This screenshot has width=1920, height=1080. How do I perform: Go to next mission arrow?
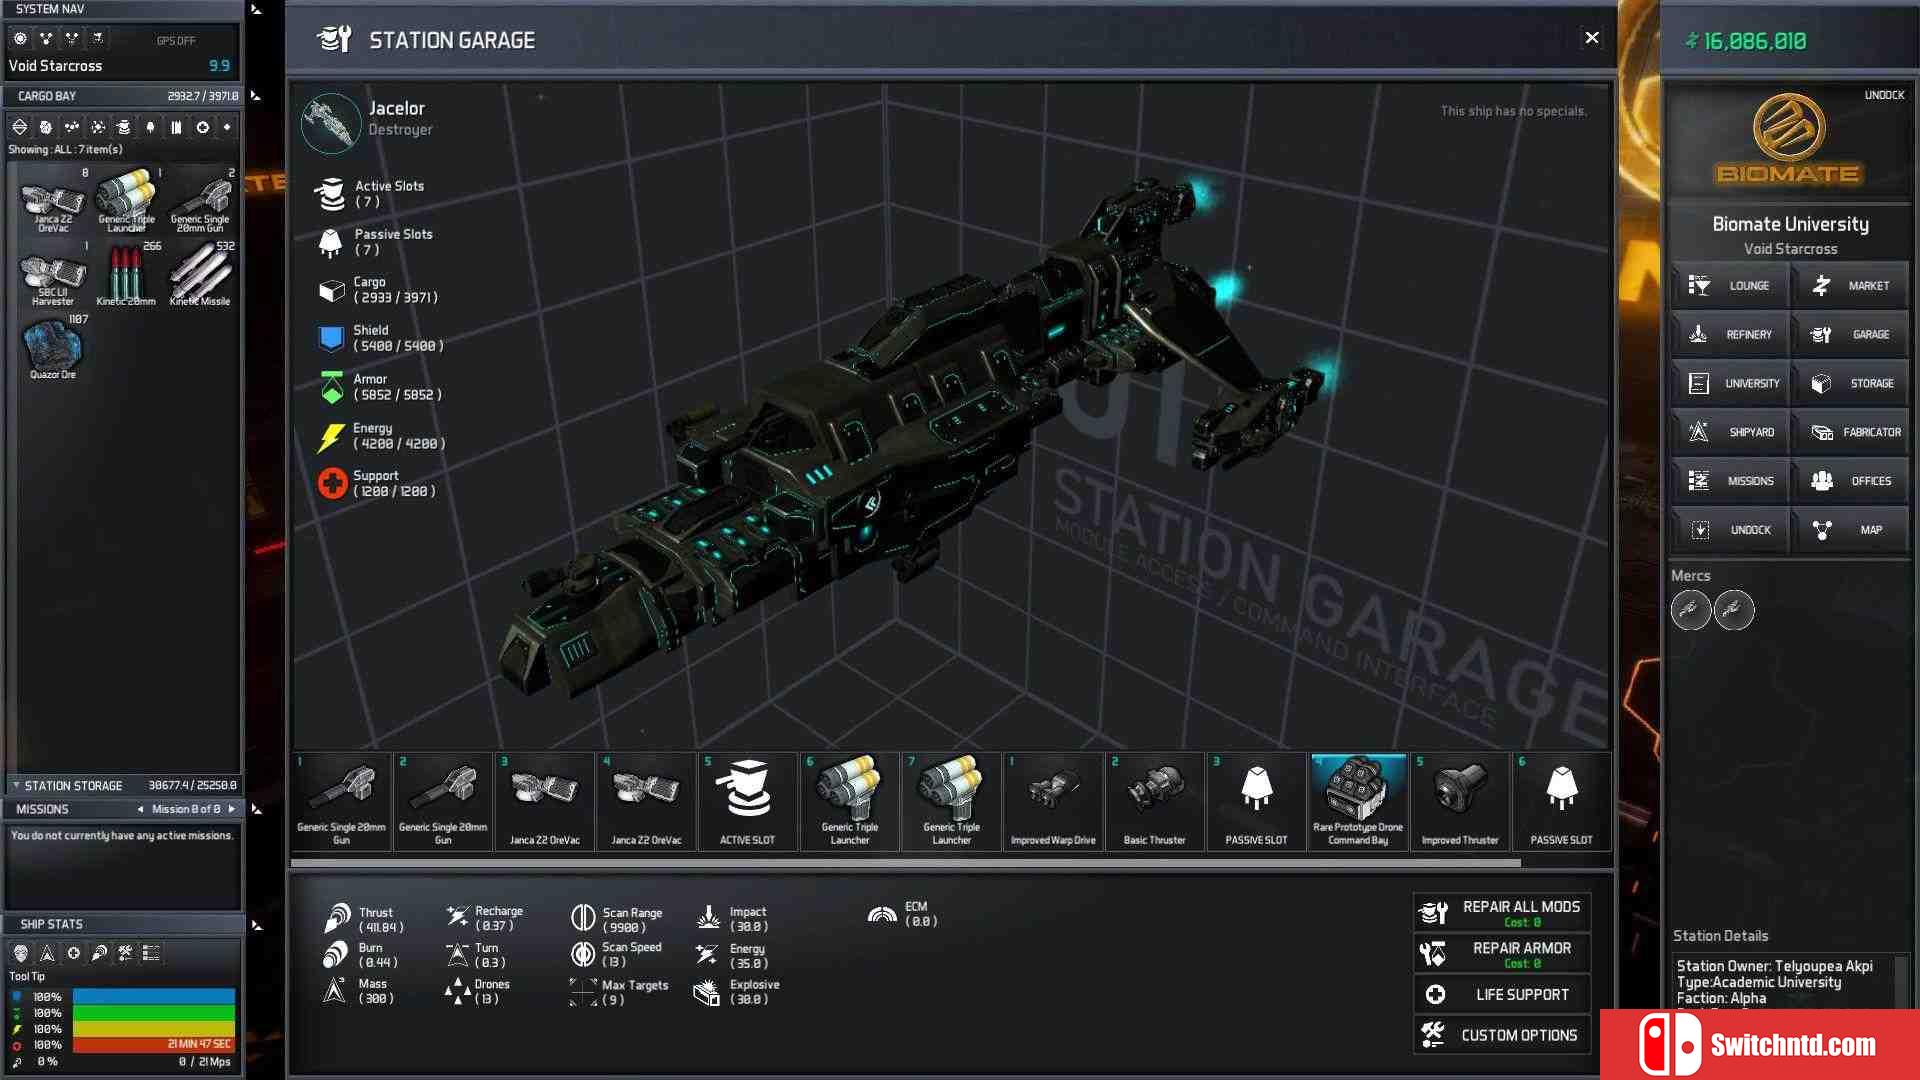(x=232, y=809)
